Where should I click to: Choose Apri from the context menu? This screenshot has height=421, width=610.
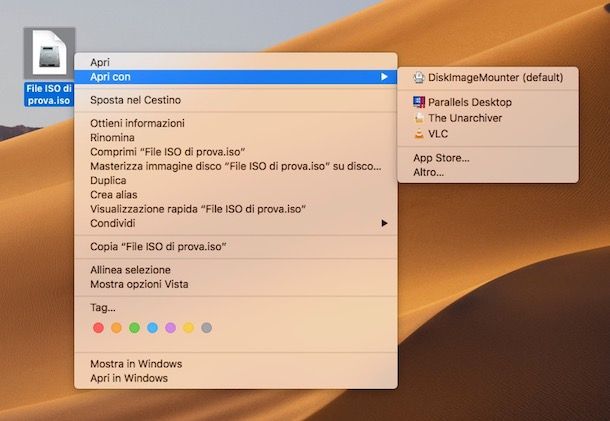coord(236,62)
